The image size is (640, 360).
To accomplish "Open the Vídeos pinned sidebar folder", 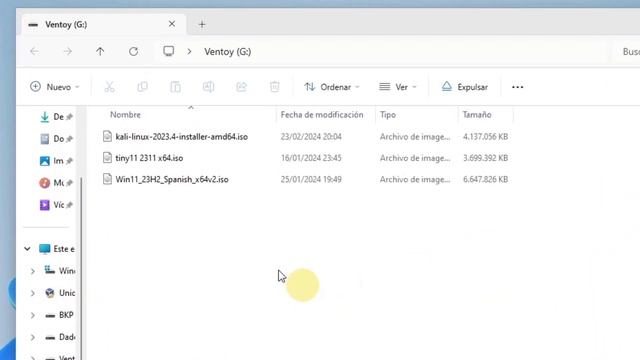I will coord(56,205).
